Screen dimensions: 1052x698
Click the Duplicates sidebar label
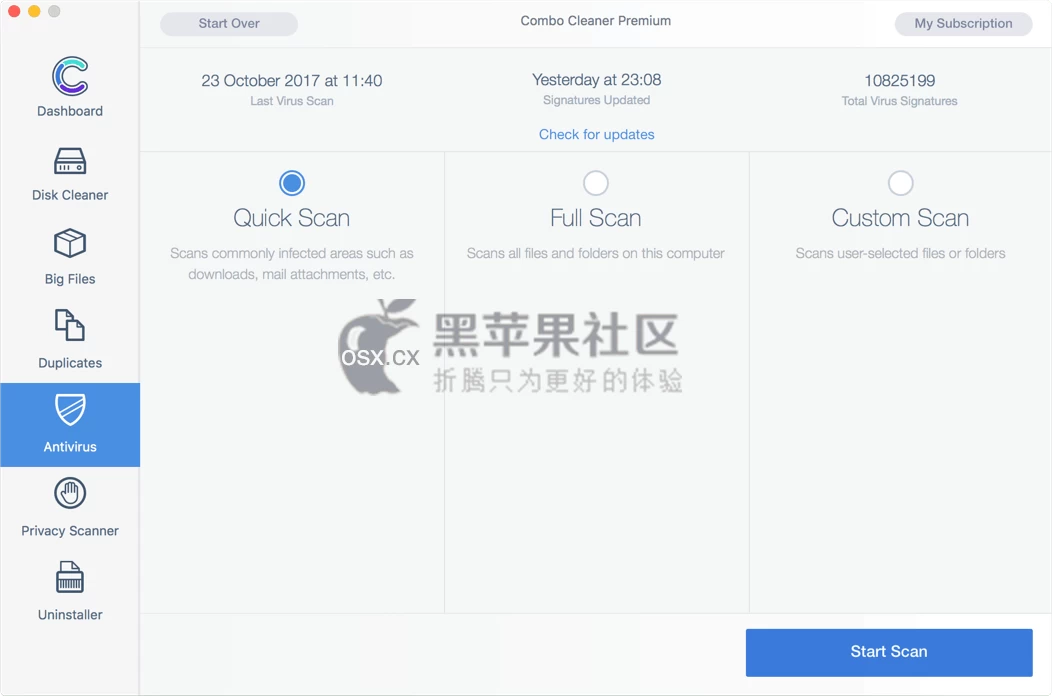(x=70, y=363)
